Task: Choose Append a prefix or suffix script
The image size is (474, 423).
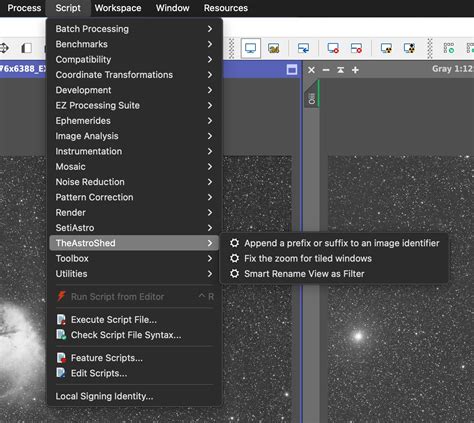Action: (334, 243)
